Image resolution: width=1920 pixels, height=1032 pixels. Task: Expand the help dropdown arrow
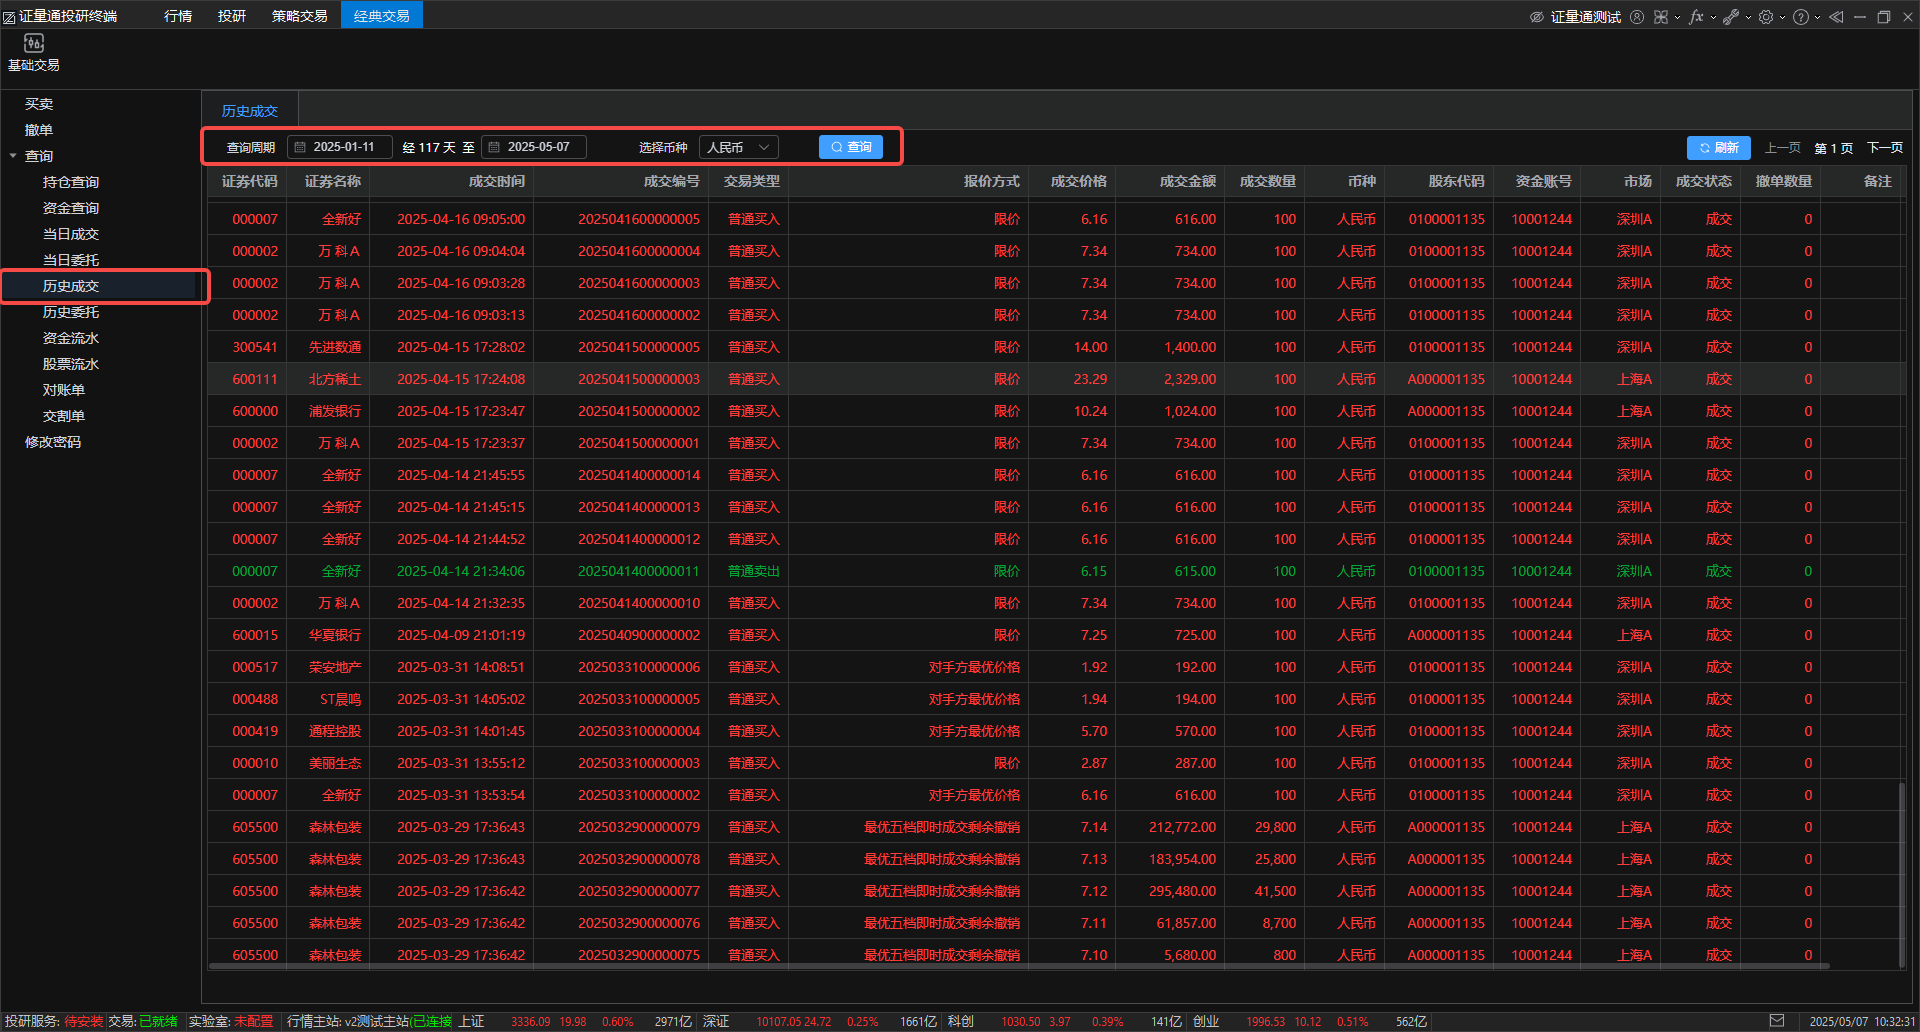point(1817,18)
